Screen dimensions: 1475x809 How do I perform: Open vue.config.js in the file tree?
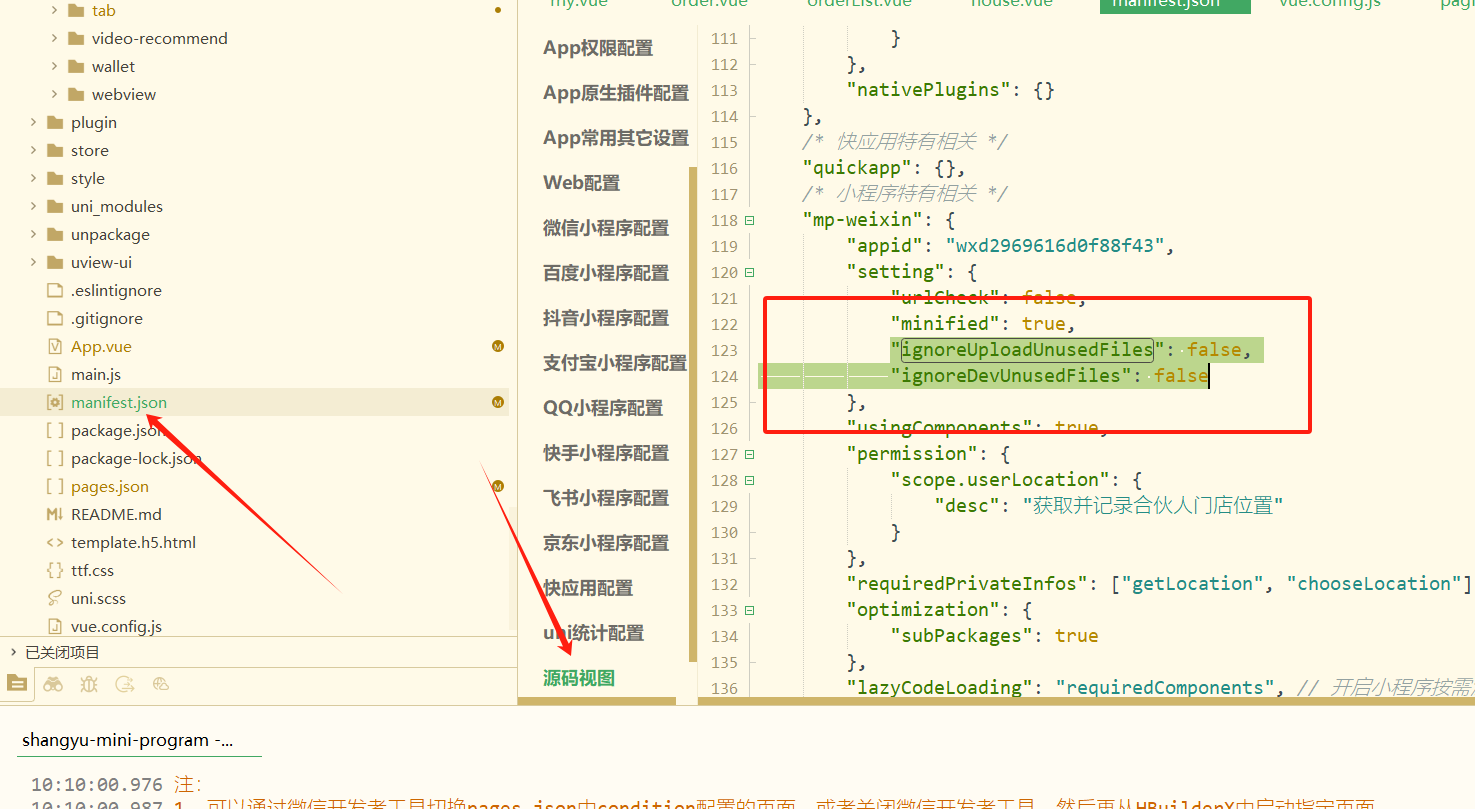coord(116,626)
